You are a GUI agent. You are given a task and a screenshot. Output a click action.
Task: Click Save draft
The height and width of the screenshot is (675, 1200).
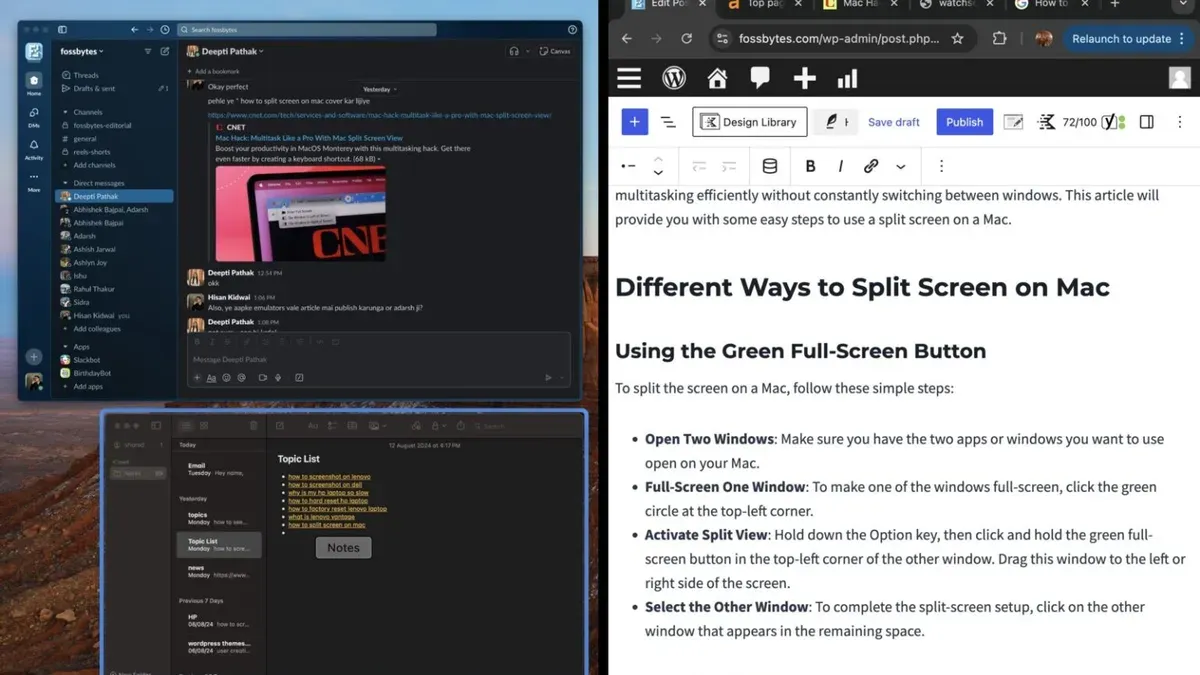(893, 122)
